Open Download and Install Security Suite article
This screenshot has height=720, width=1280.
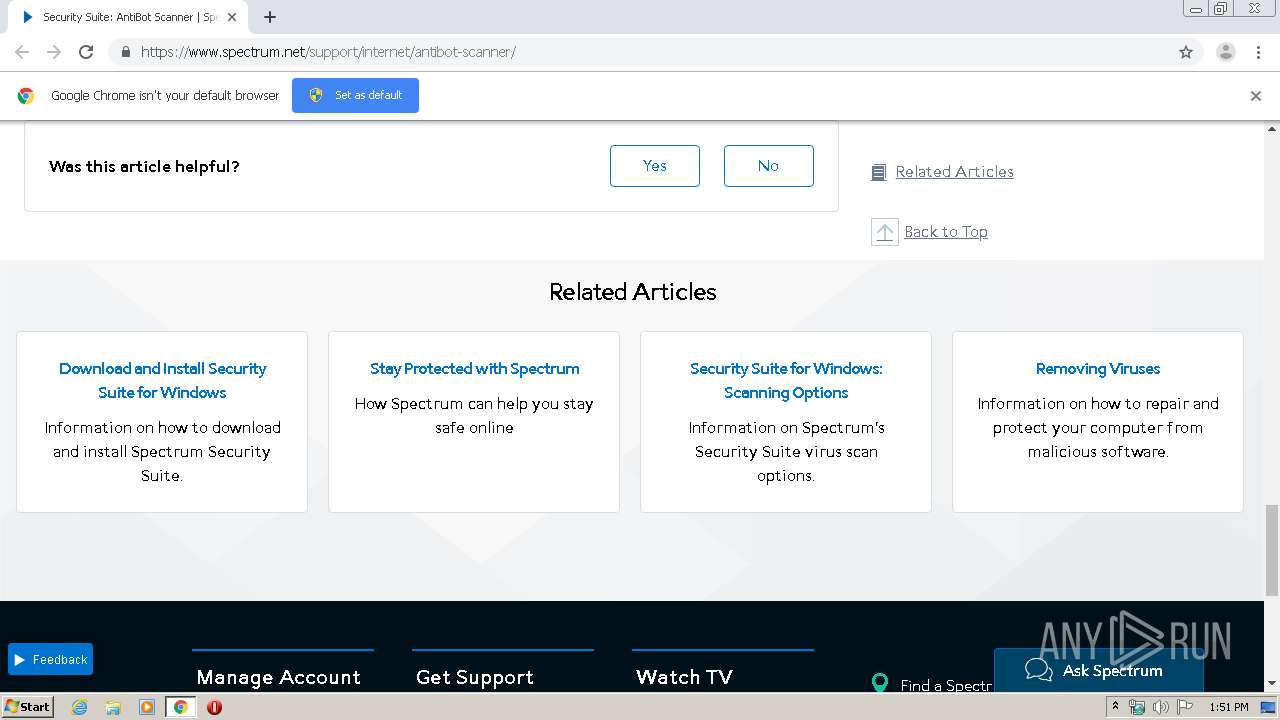tap(162, 380)
